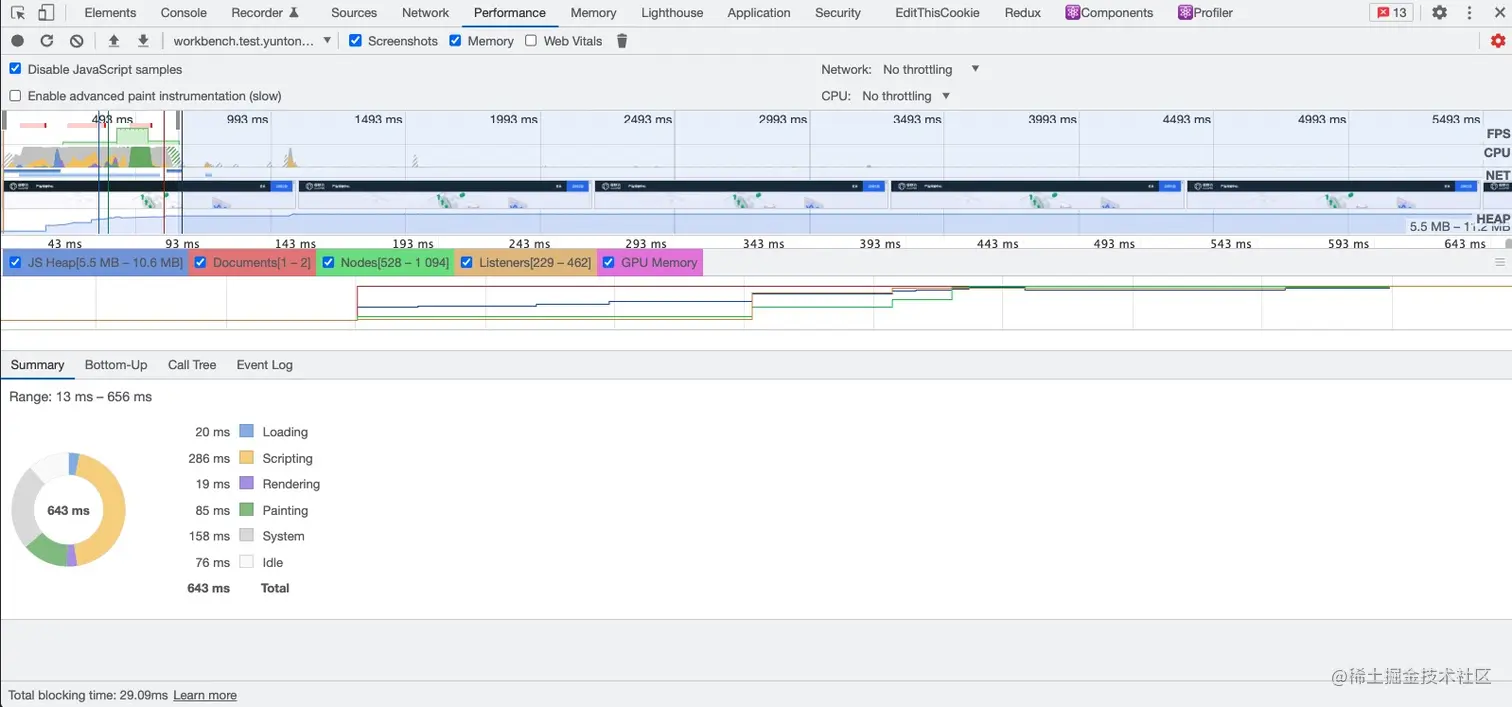Image resolution: width=1512 pixels, height=707 pixels.
Task: Select the Performance panel tab
Action: tap(510, 13)
